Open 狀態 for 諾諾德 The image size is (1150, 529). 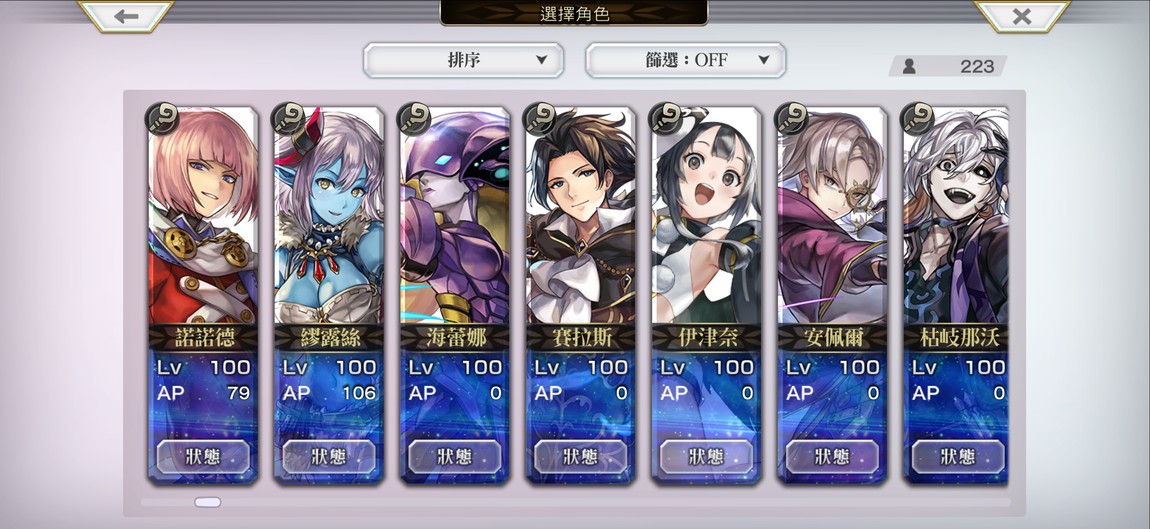tap(203, 457)
